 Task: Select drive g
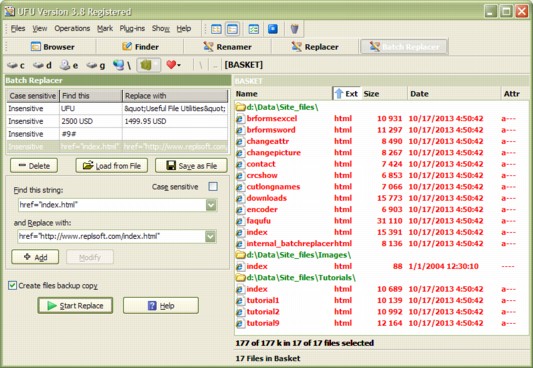(x=95, y=65)
